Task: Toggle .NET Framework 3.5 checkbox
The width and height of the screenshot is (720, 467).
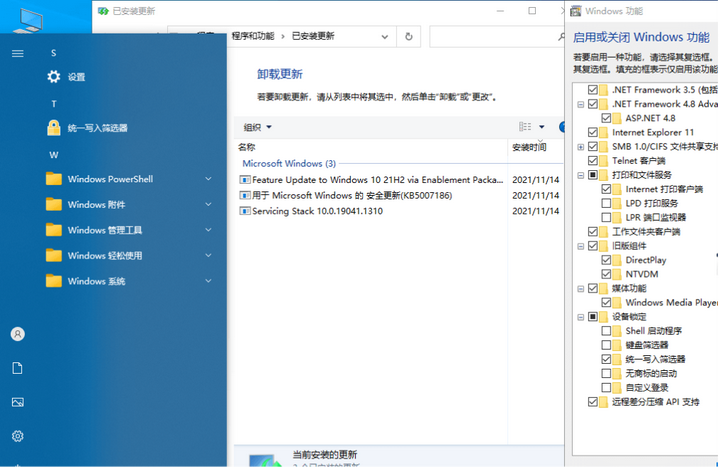Action: (593, 90)
